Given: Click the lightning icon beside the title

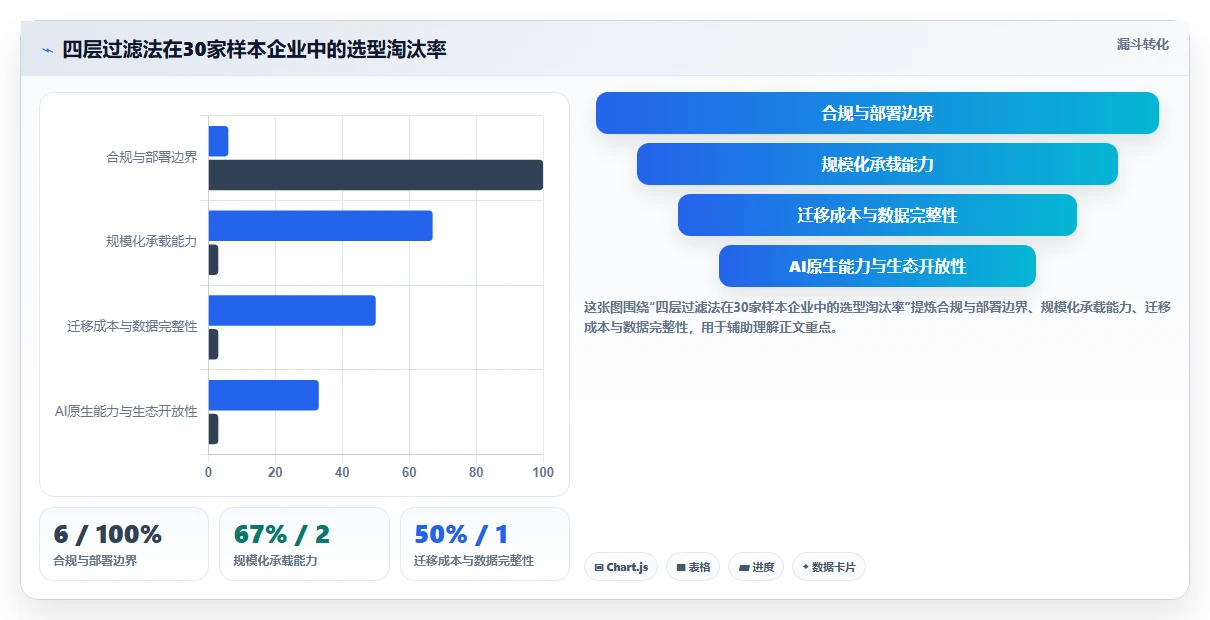Looking at the screenshot, I should pyautogui.click(x=47, y=50).
